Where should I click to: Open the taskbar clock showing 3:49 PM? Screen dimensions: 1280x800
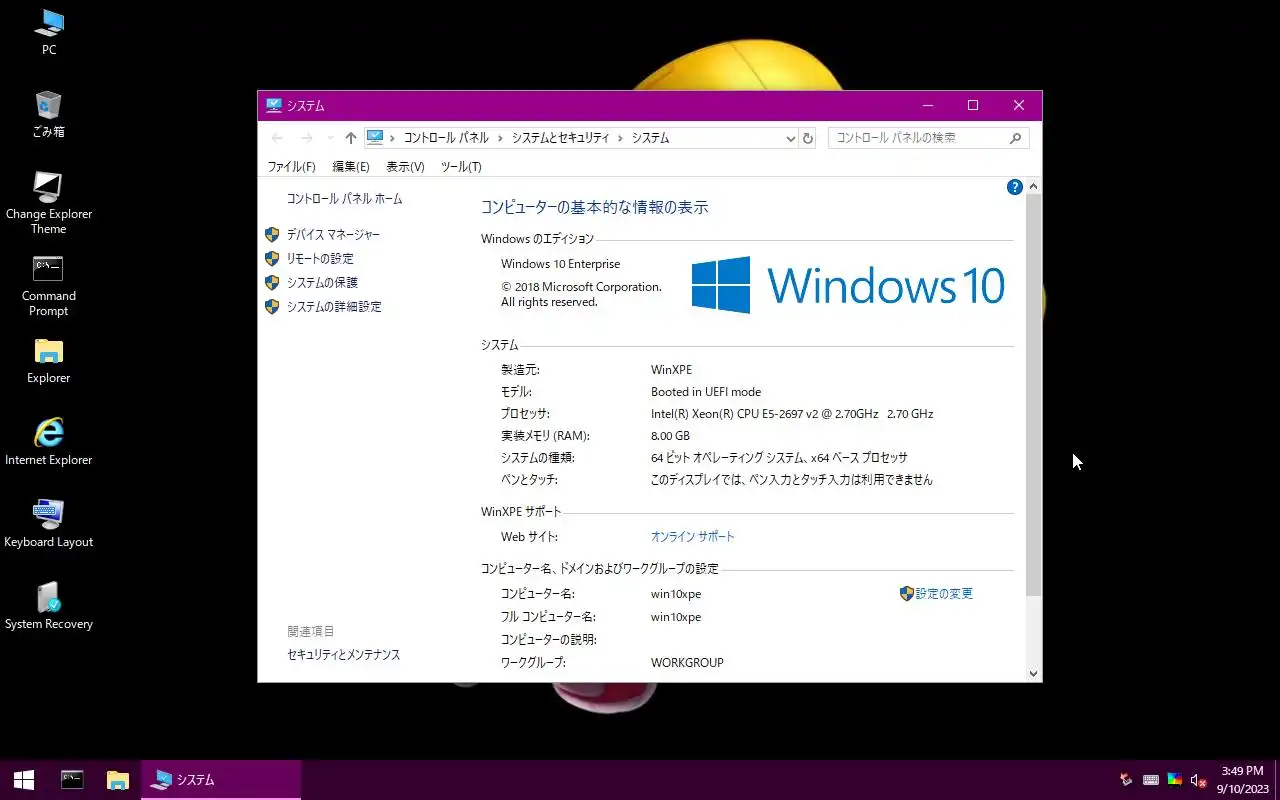point(1241,780)
